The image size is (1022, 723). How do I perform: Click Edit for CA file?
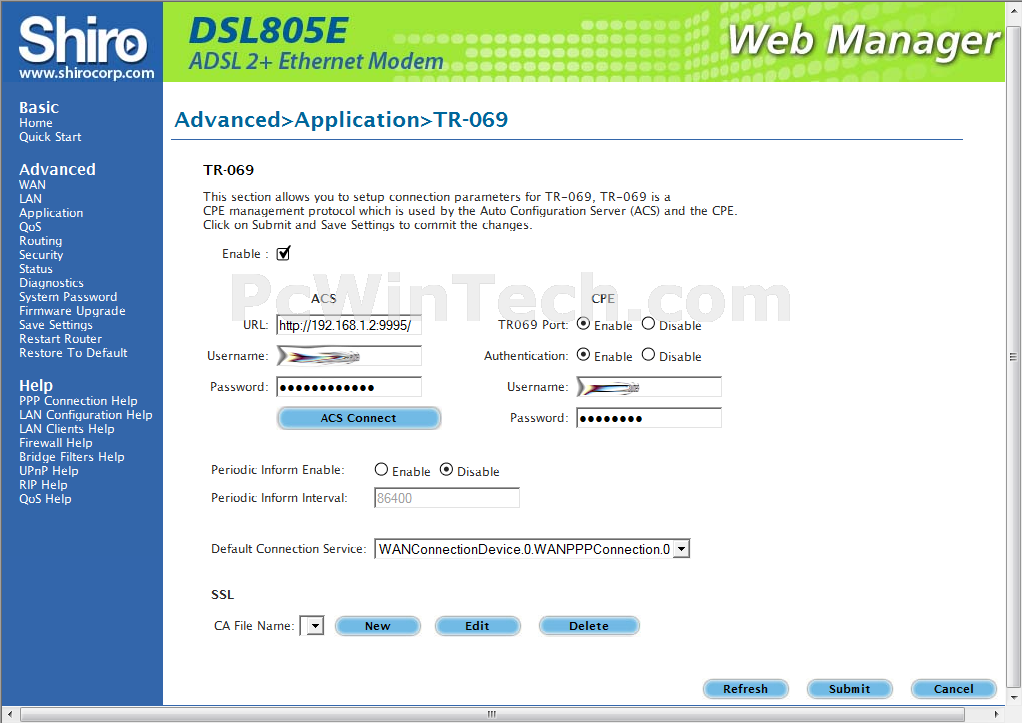[478, 626]
